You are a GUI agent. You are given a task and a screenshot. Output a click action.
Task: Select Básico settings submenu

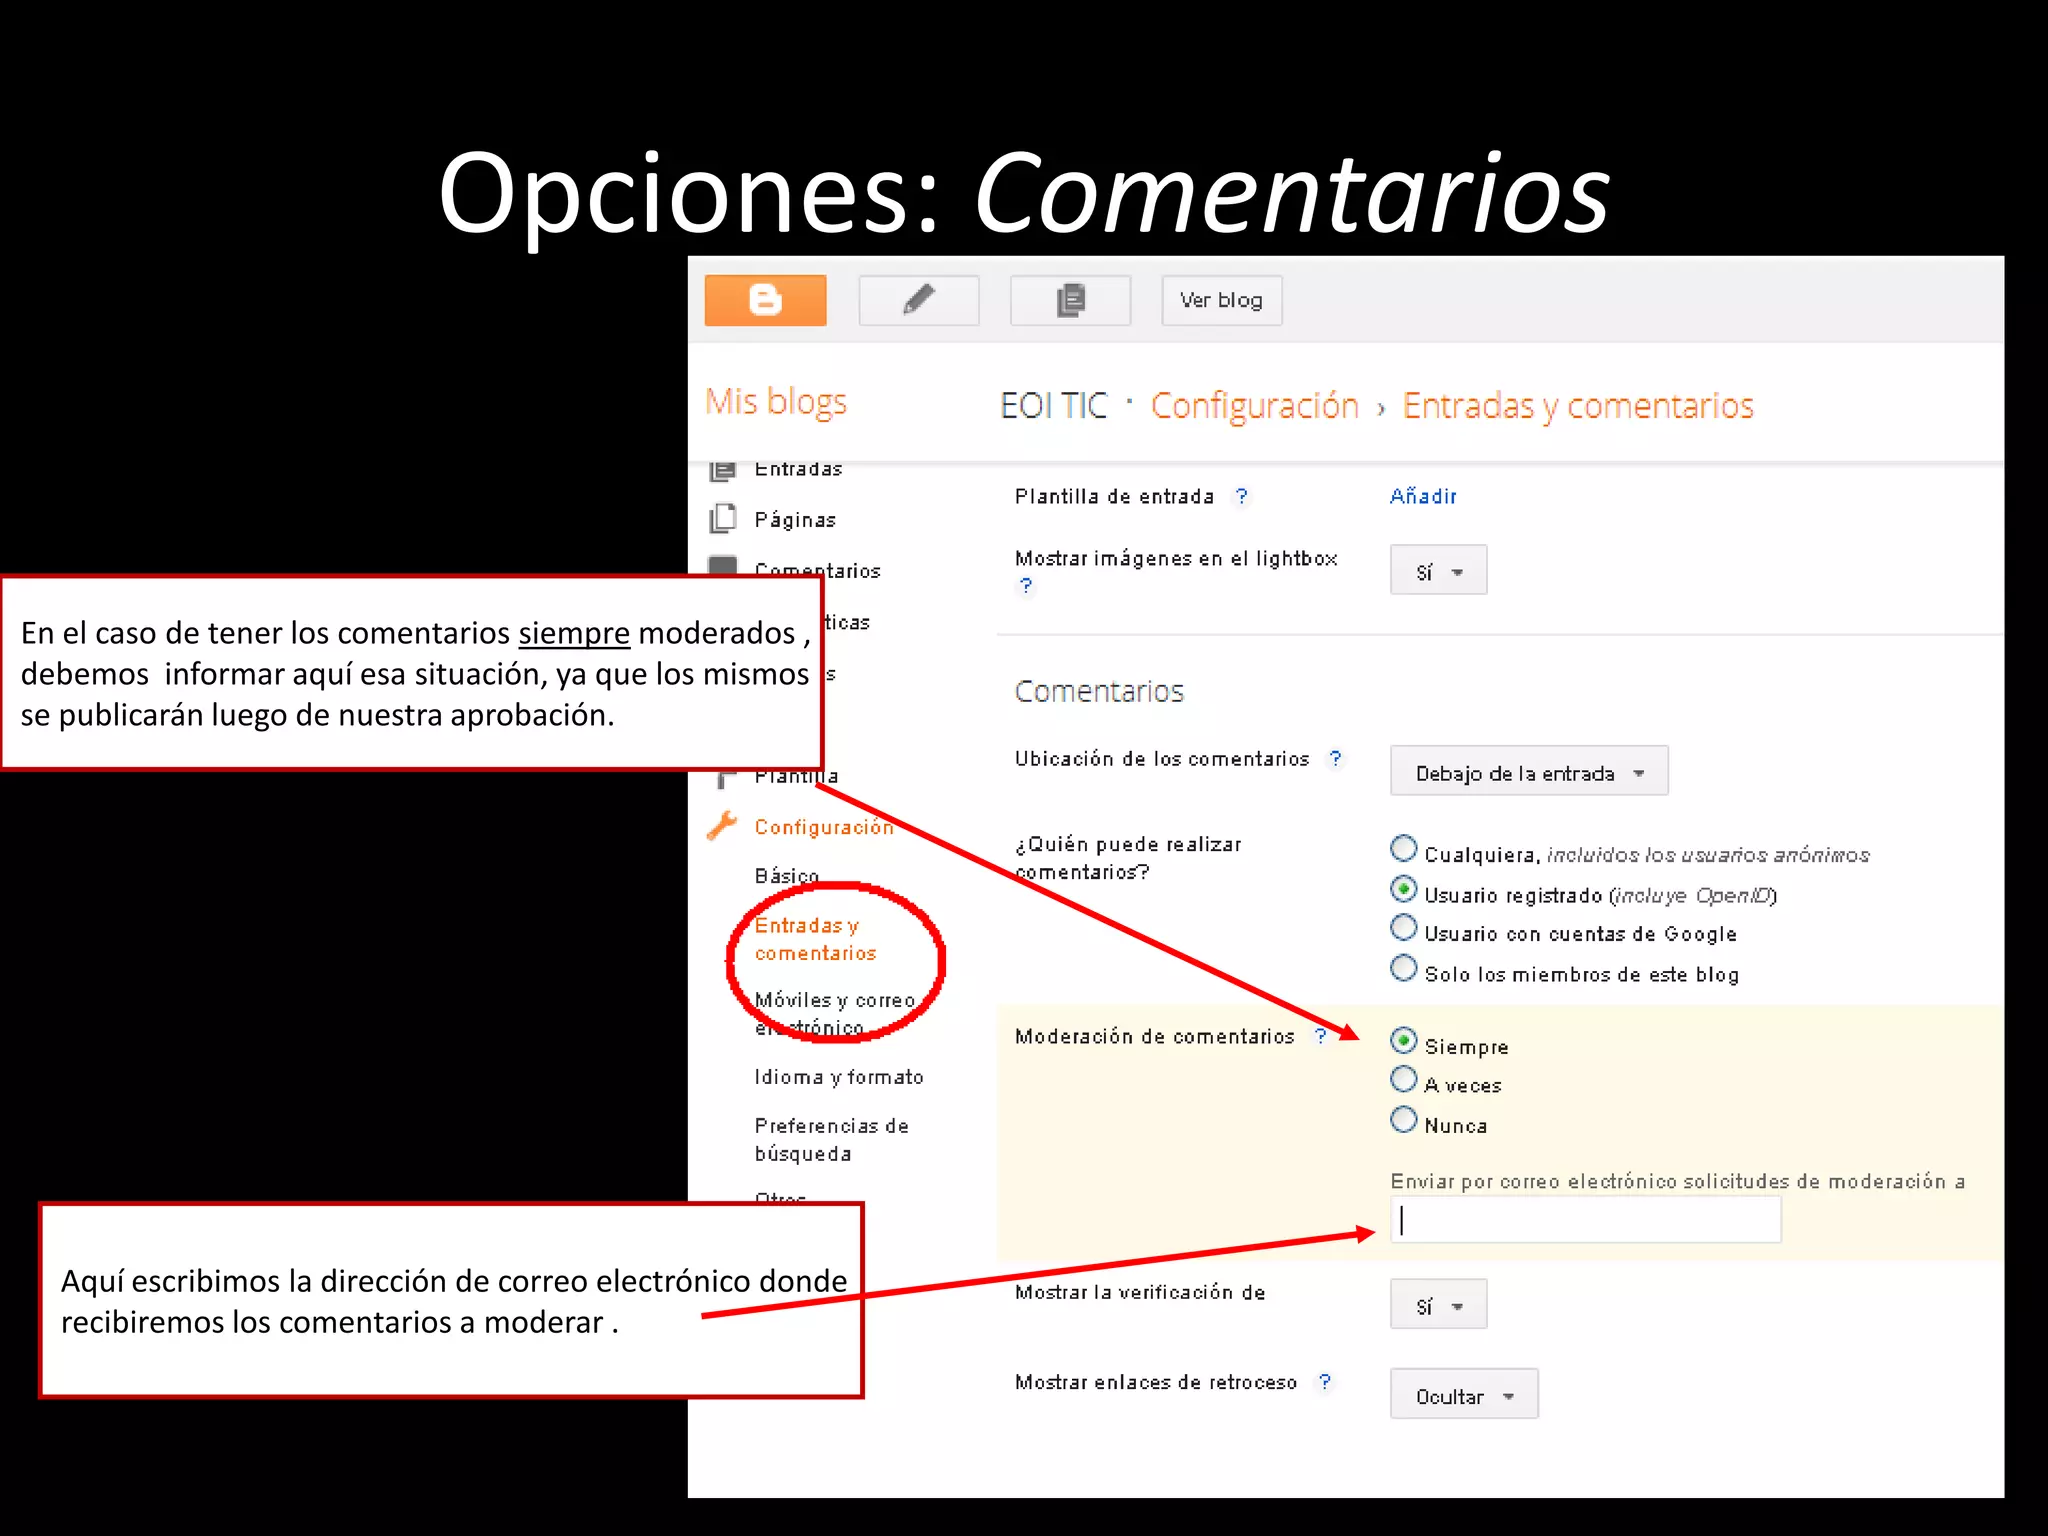pyautogui.click(x=787, y=876)
